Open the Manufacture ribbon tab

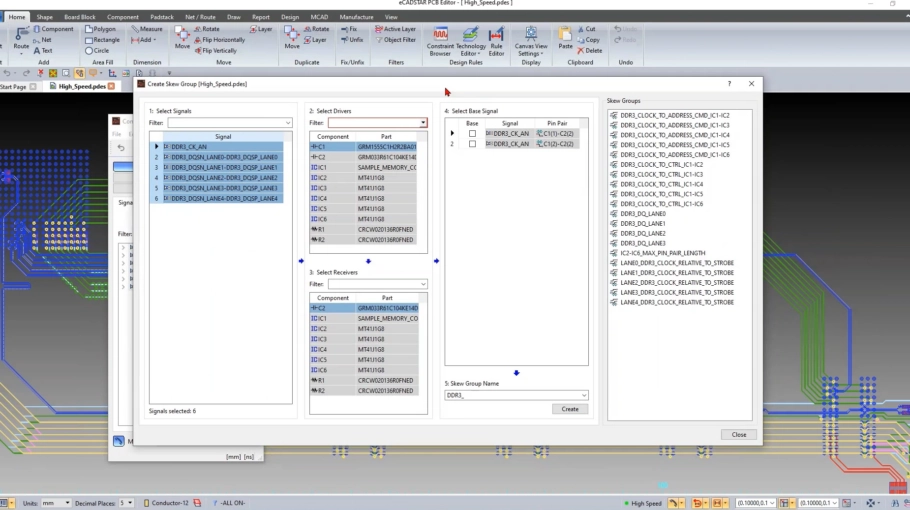coord(356,17)
